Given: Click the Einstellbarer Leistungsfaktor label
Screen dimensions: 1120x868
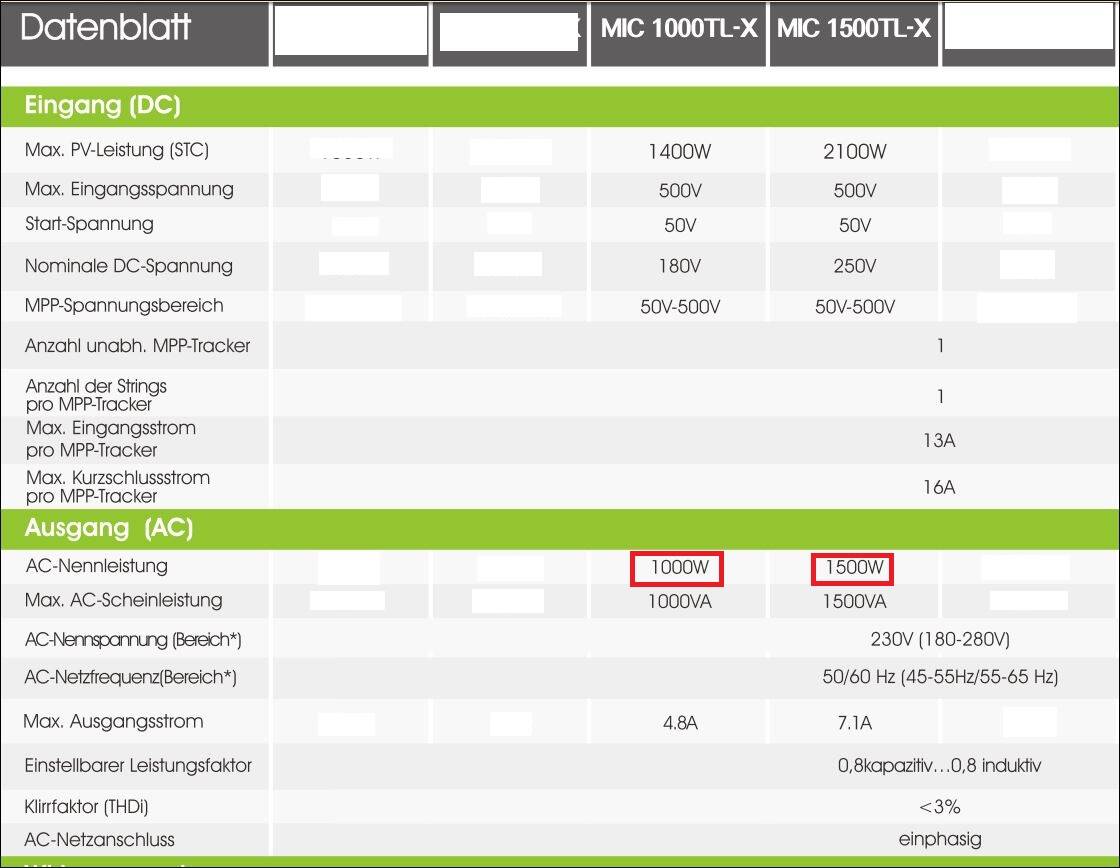Looking at the screenshot, I should click(139, 766).
